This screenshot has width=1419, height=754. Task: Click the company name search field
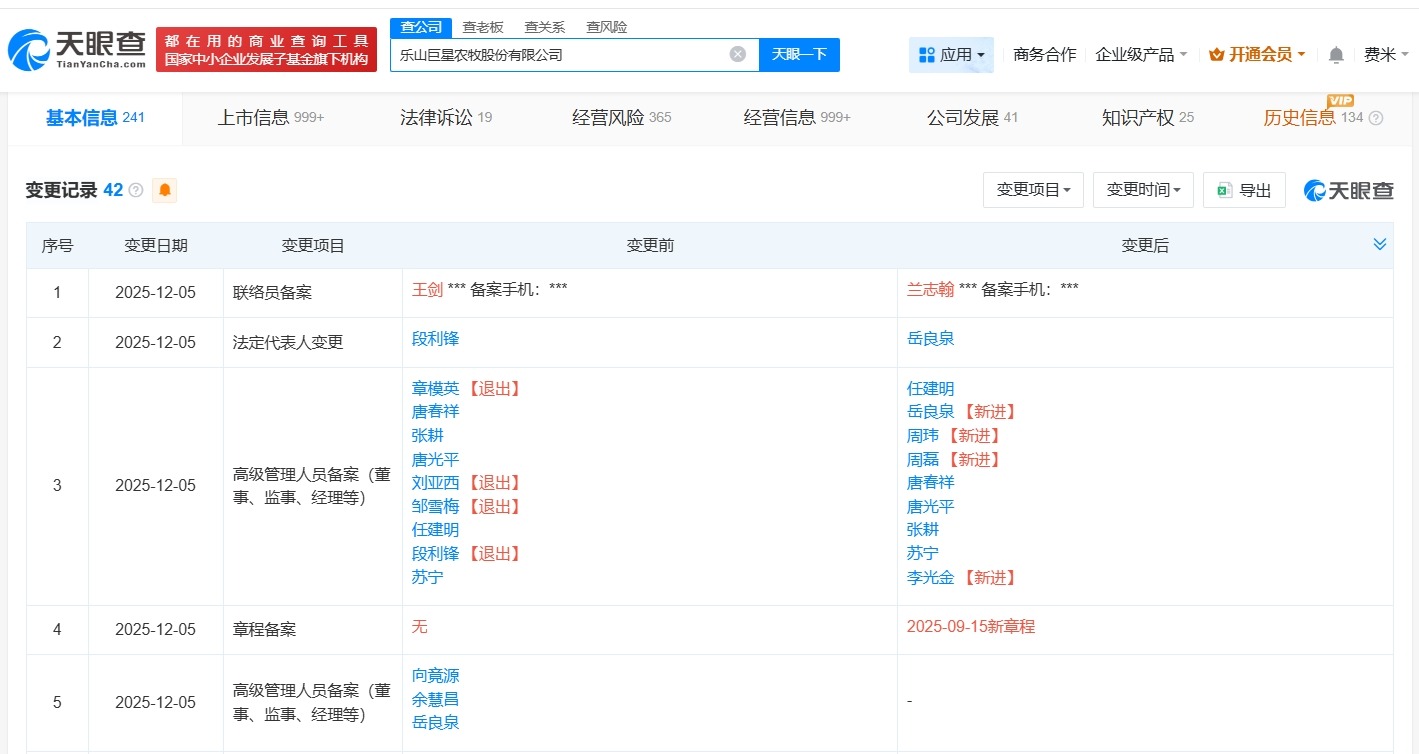coord(560,55)
